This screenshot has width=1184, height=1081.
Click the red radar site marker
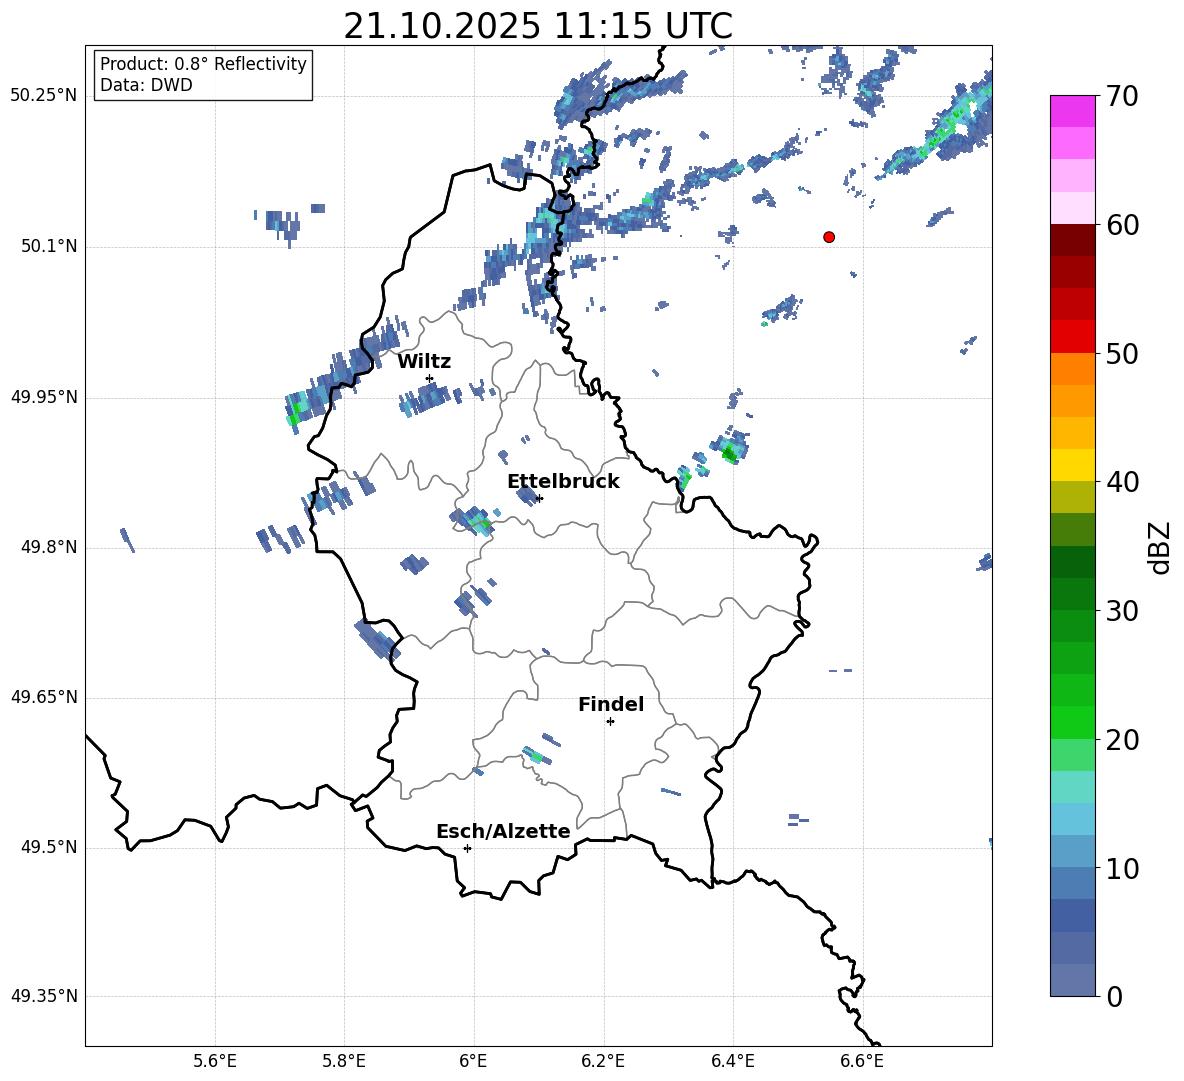point(829,237)
